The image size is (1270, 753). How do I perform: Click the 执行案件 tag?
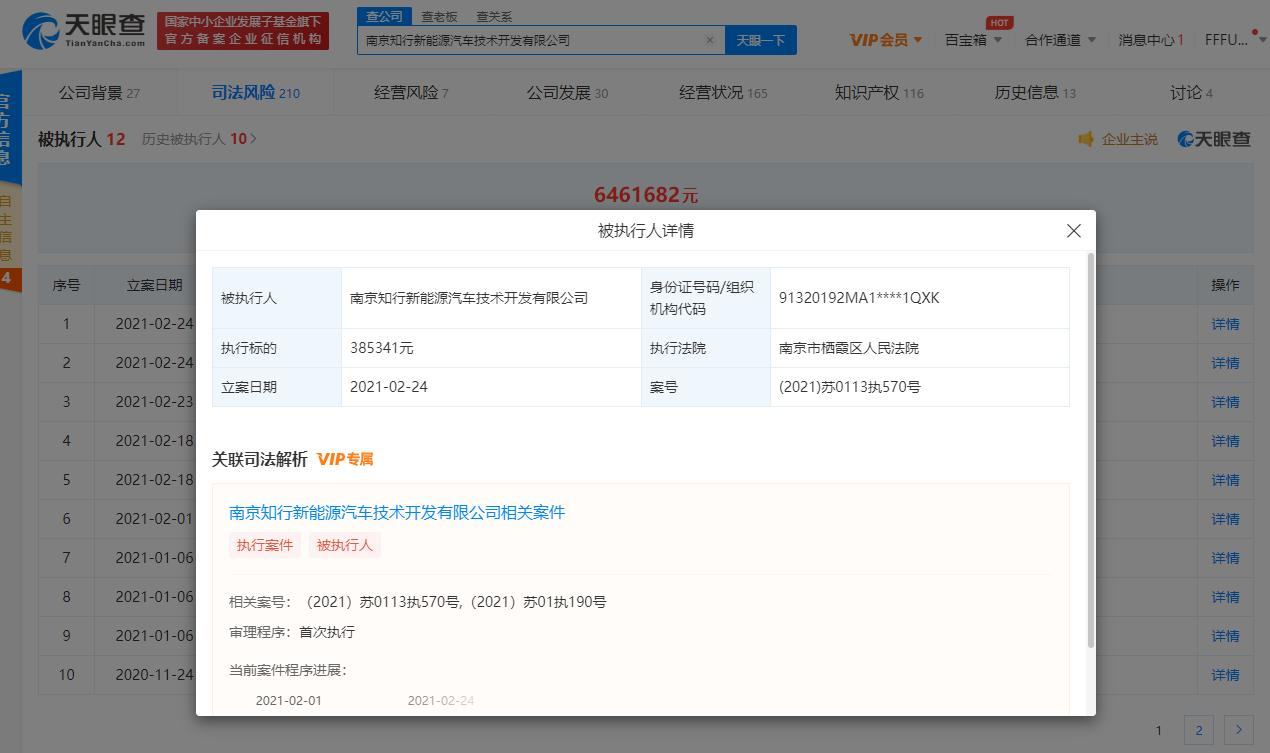(x=265, y=545)
